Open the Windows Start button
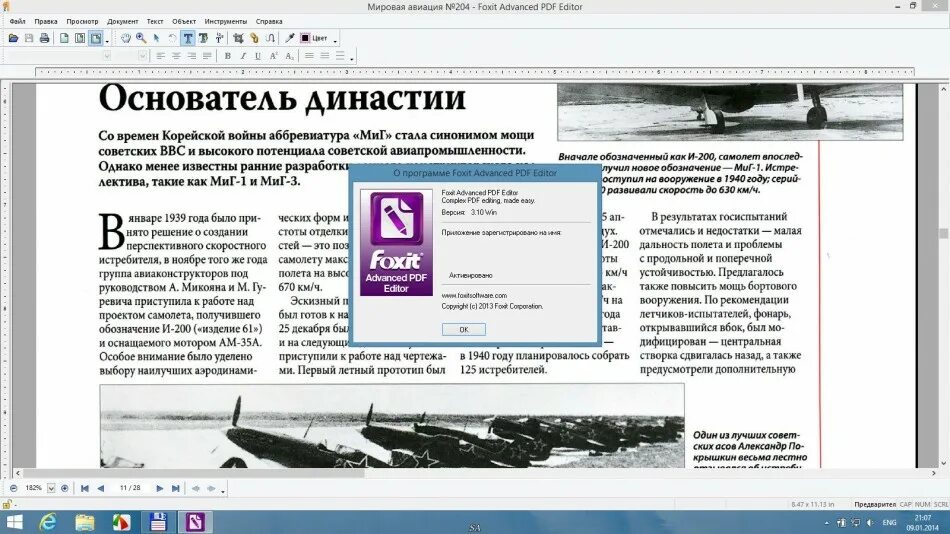 coord(14,522)
